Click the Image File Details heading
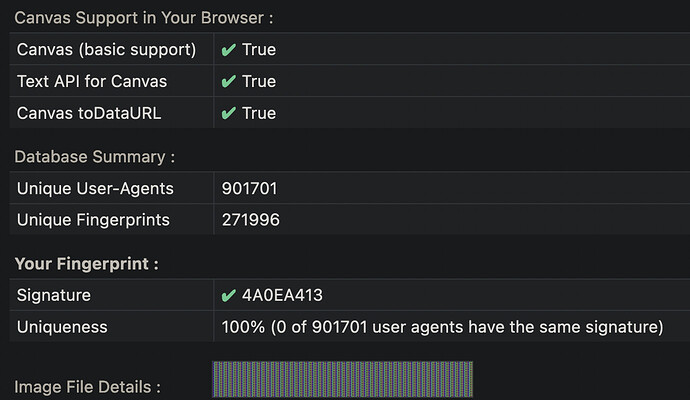 88,387
